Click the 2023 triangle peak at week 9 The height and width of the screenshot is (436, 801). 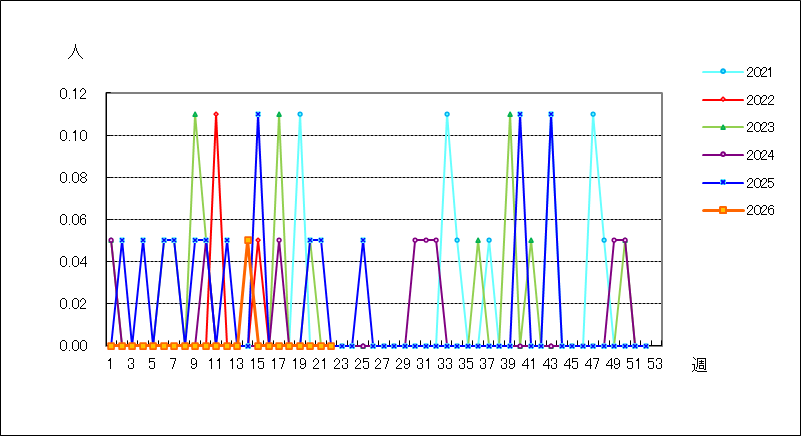tap(195, 114)
